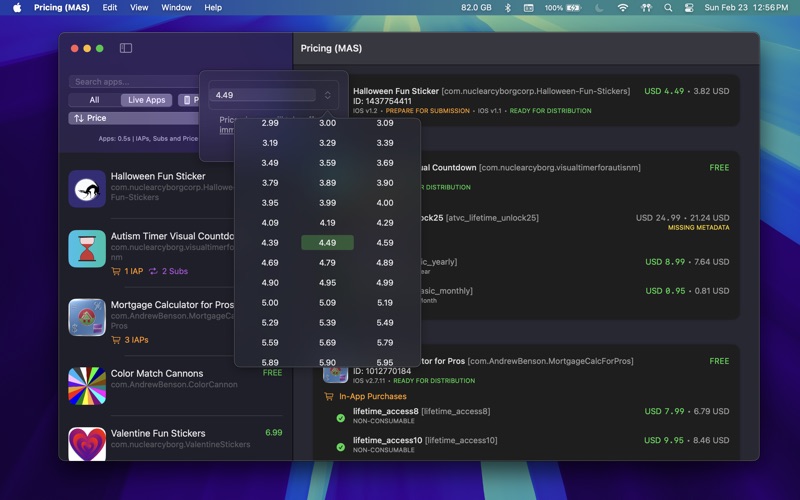The width and height of the screenshot is (800, 500).
Task: Click the 4.49 price field in popover
Action: click(263, 95)
